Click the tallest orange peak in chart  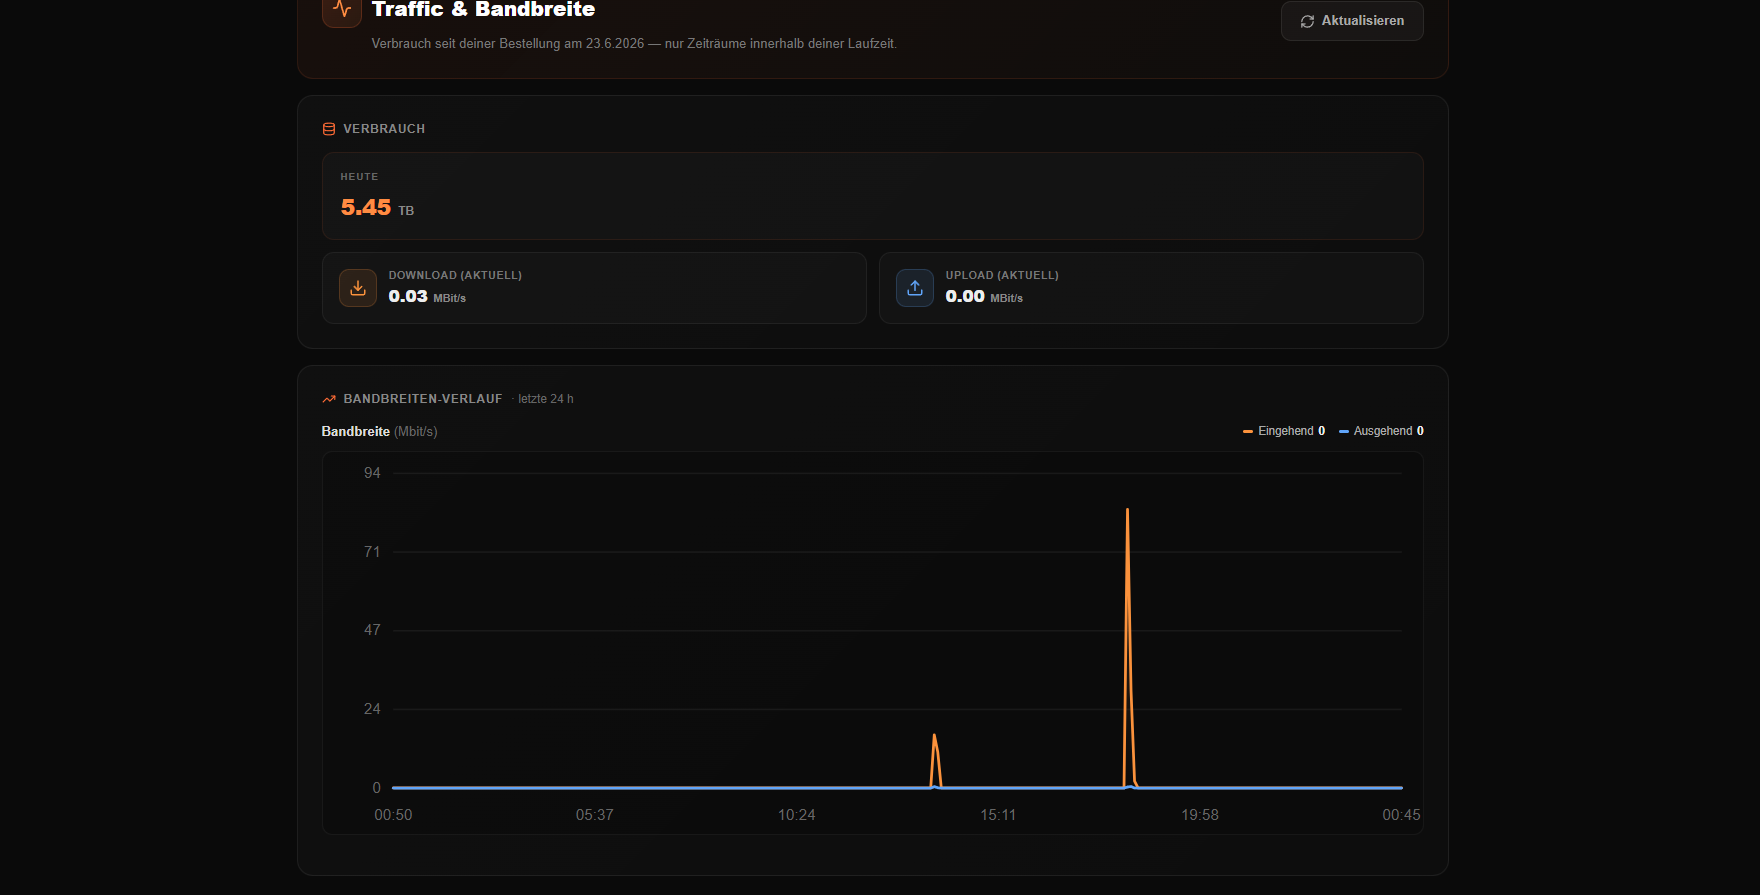click(x=1127, y=510)
